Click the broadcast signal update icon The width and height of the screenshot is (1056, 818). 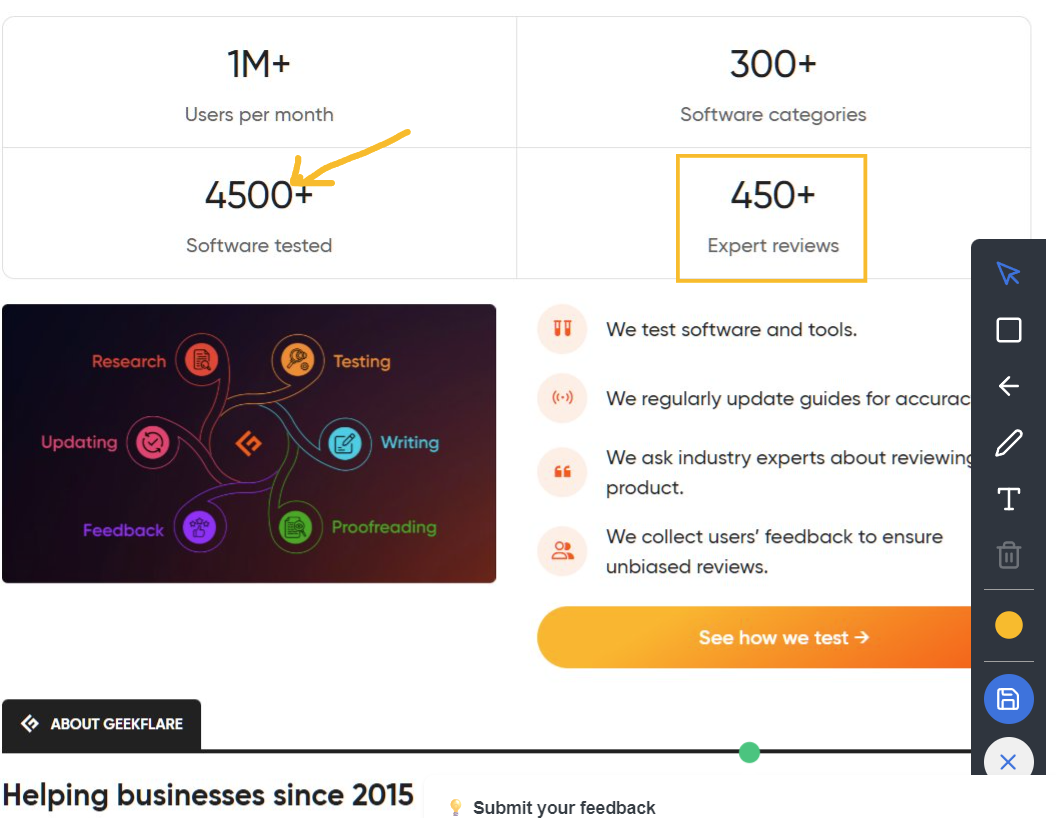[x=562, y=398]
